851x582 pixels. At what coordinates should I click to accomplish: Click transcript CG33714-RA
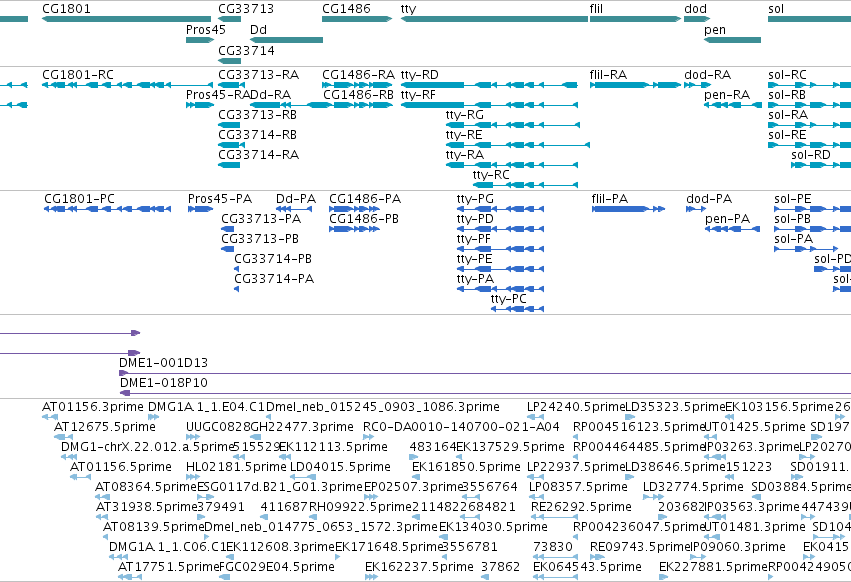(x=229, y=165)
